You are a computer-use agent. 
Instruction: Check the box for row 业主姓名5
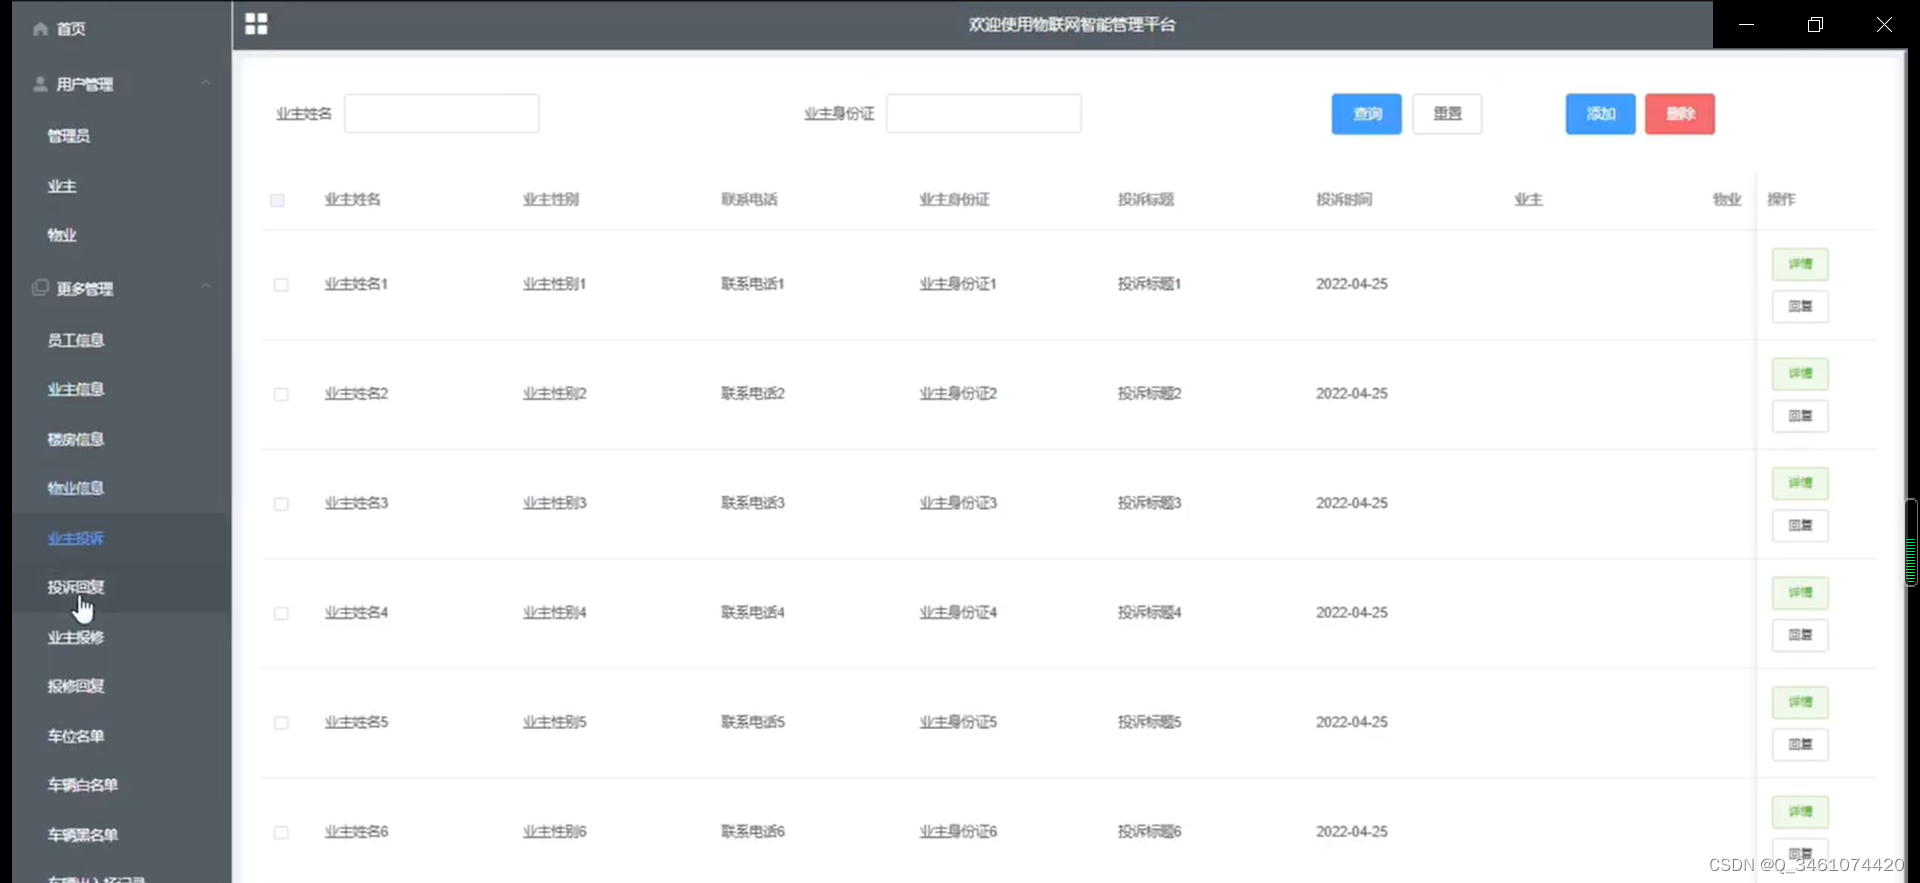pos(281,723)
